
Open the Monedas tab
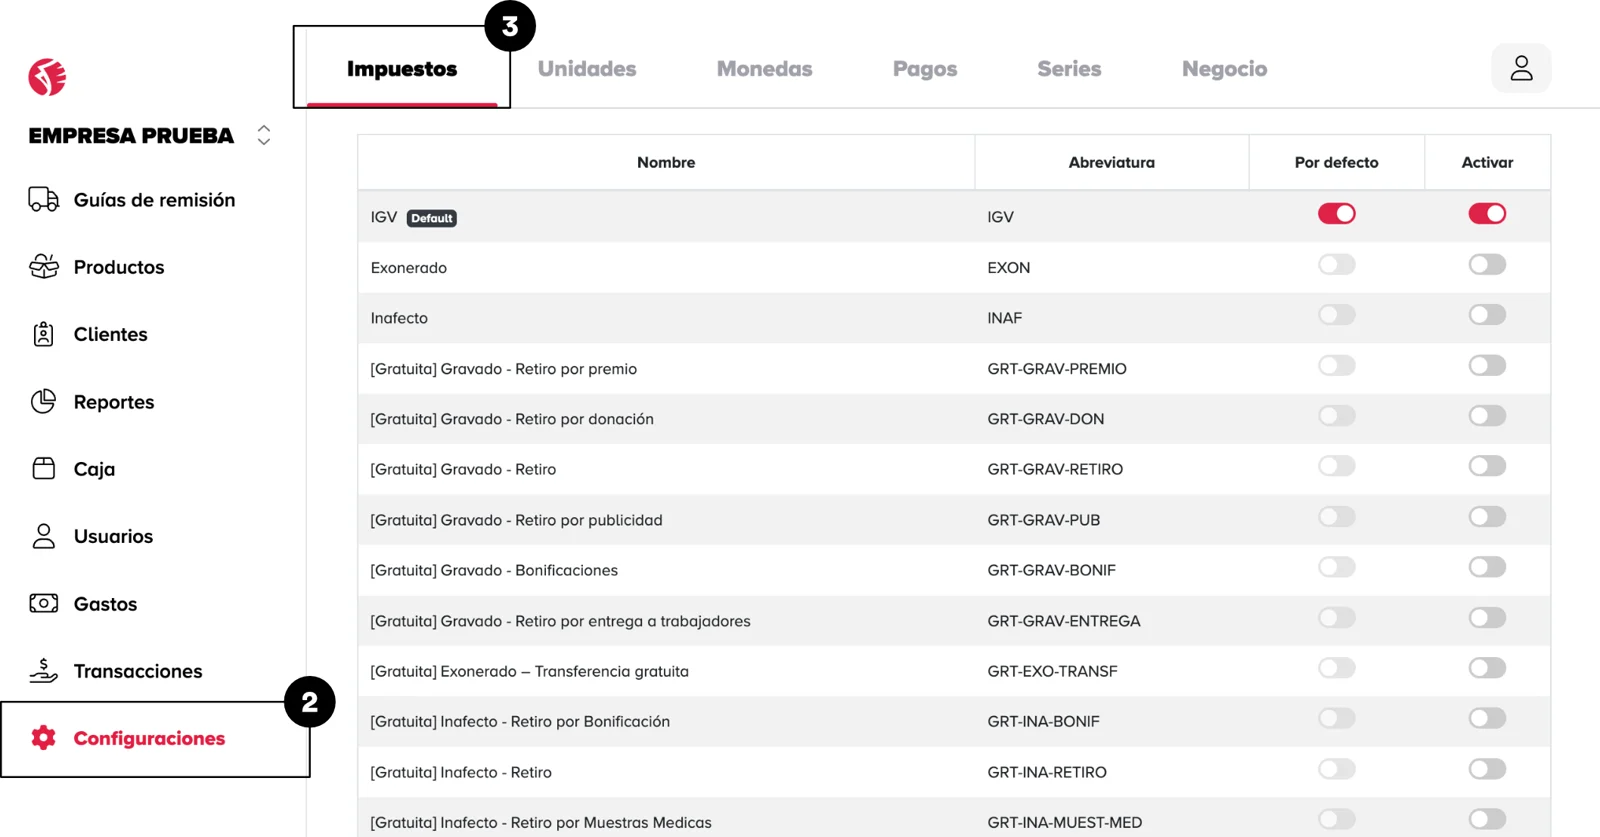(764, 69)
